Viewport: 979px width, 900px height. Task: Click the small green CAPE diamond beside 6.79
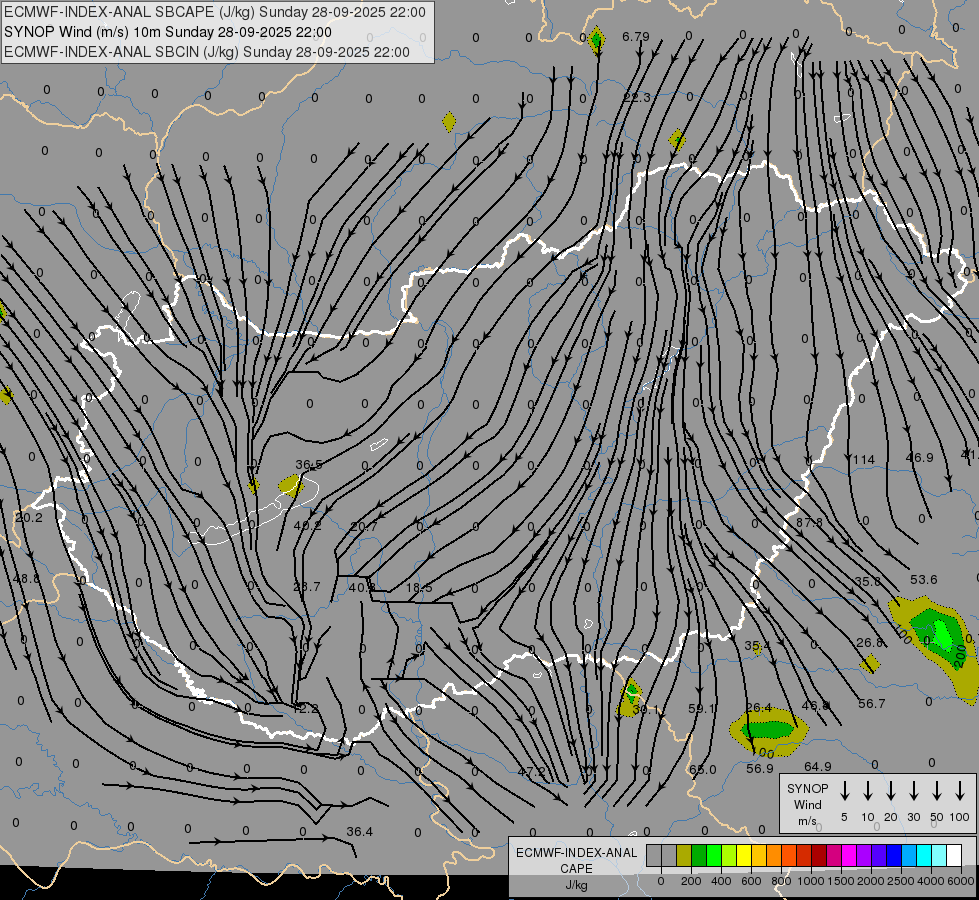pos(596,40)
